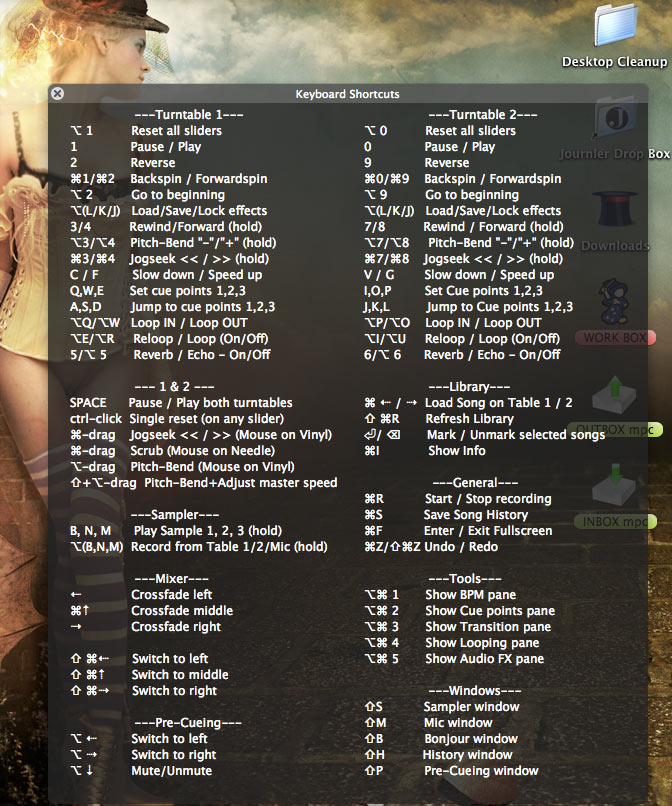Click the SPACE shortcut key label
This screenshot has height=806, width=672.
pos(88,402)
